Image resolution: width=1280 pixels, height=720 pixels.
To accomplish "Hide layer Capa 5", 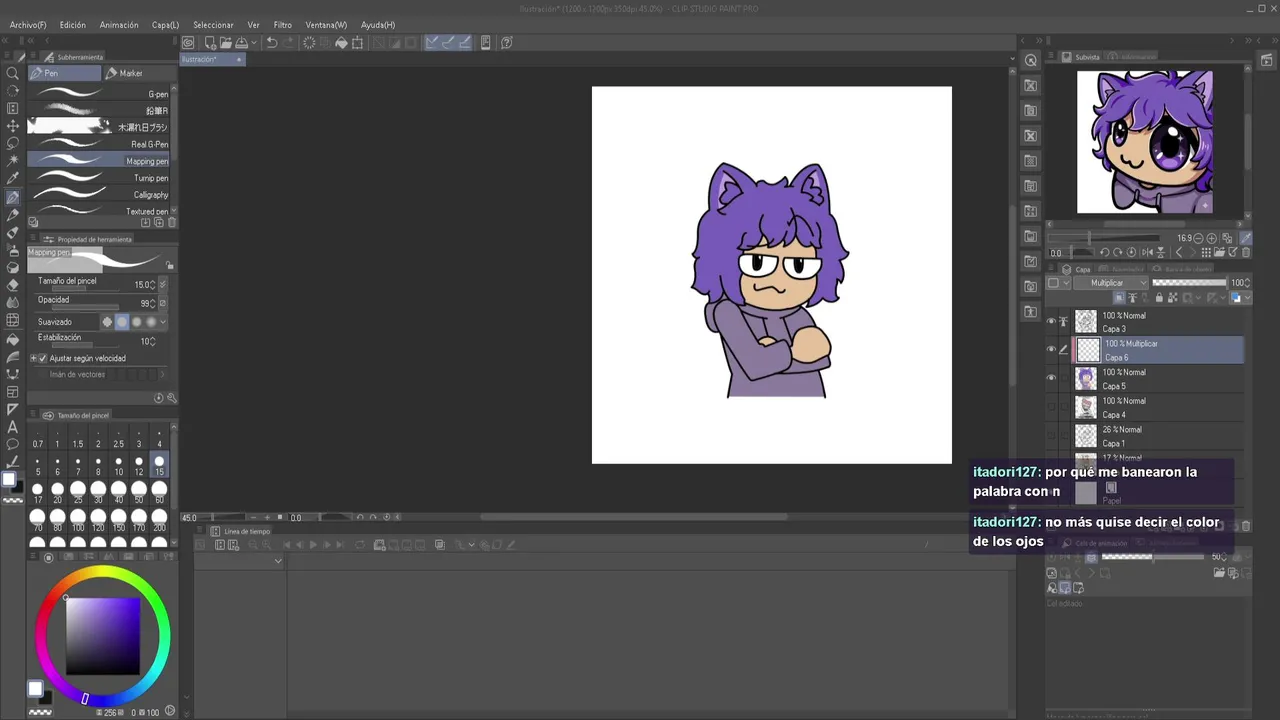I will pyautogui.click(x=1051, y=378).
